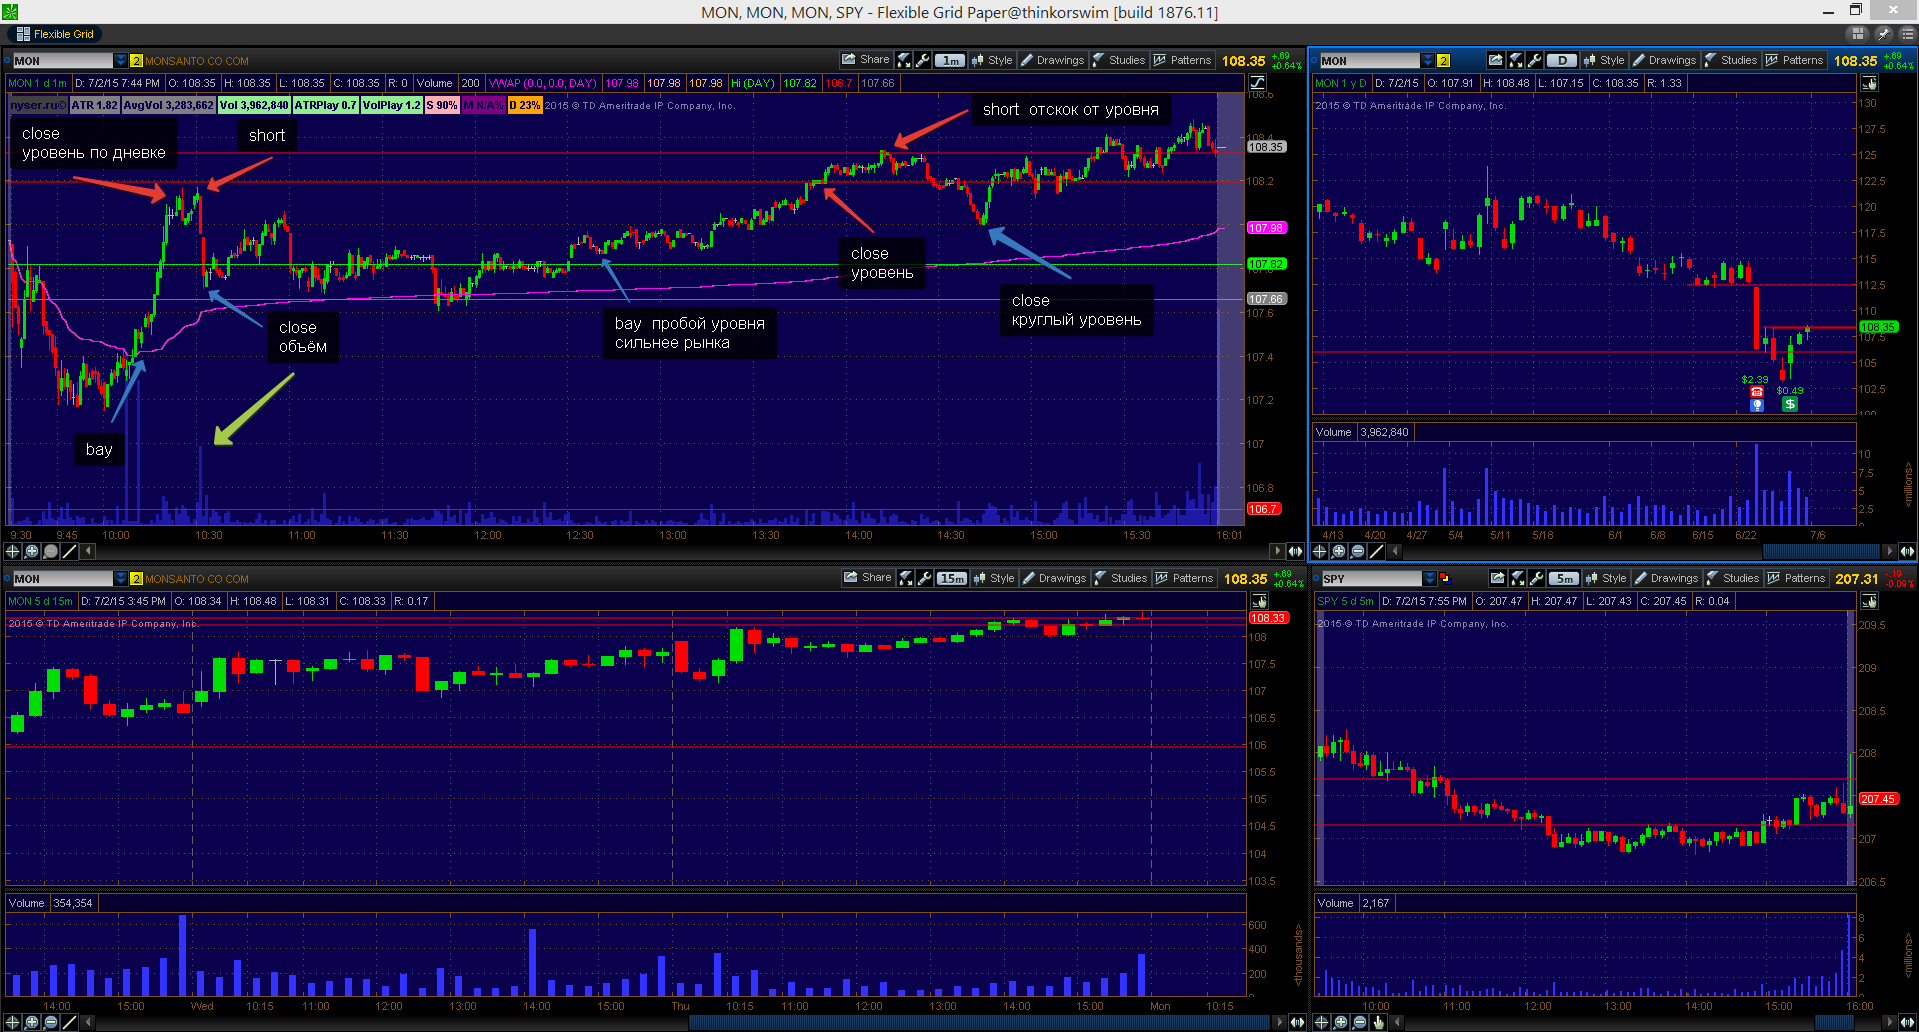Screen dimensions: 1919x1032
Task: Select crosshair pan tool below MON 1m chart
Action: pyautogui.click(x=14, y=551)
